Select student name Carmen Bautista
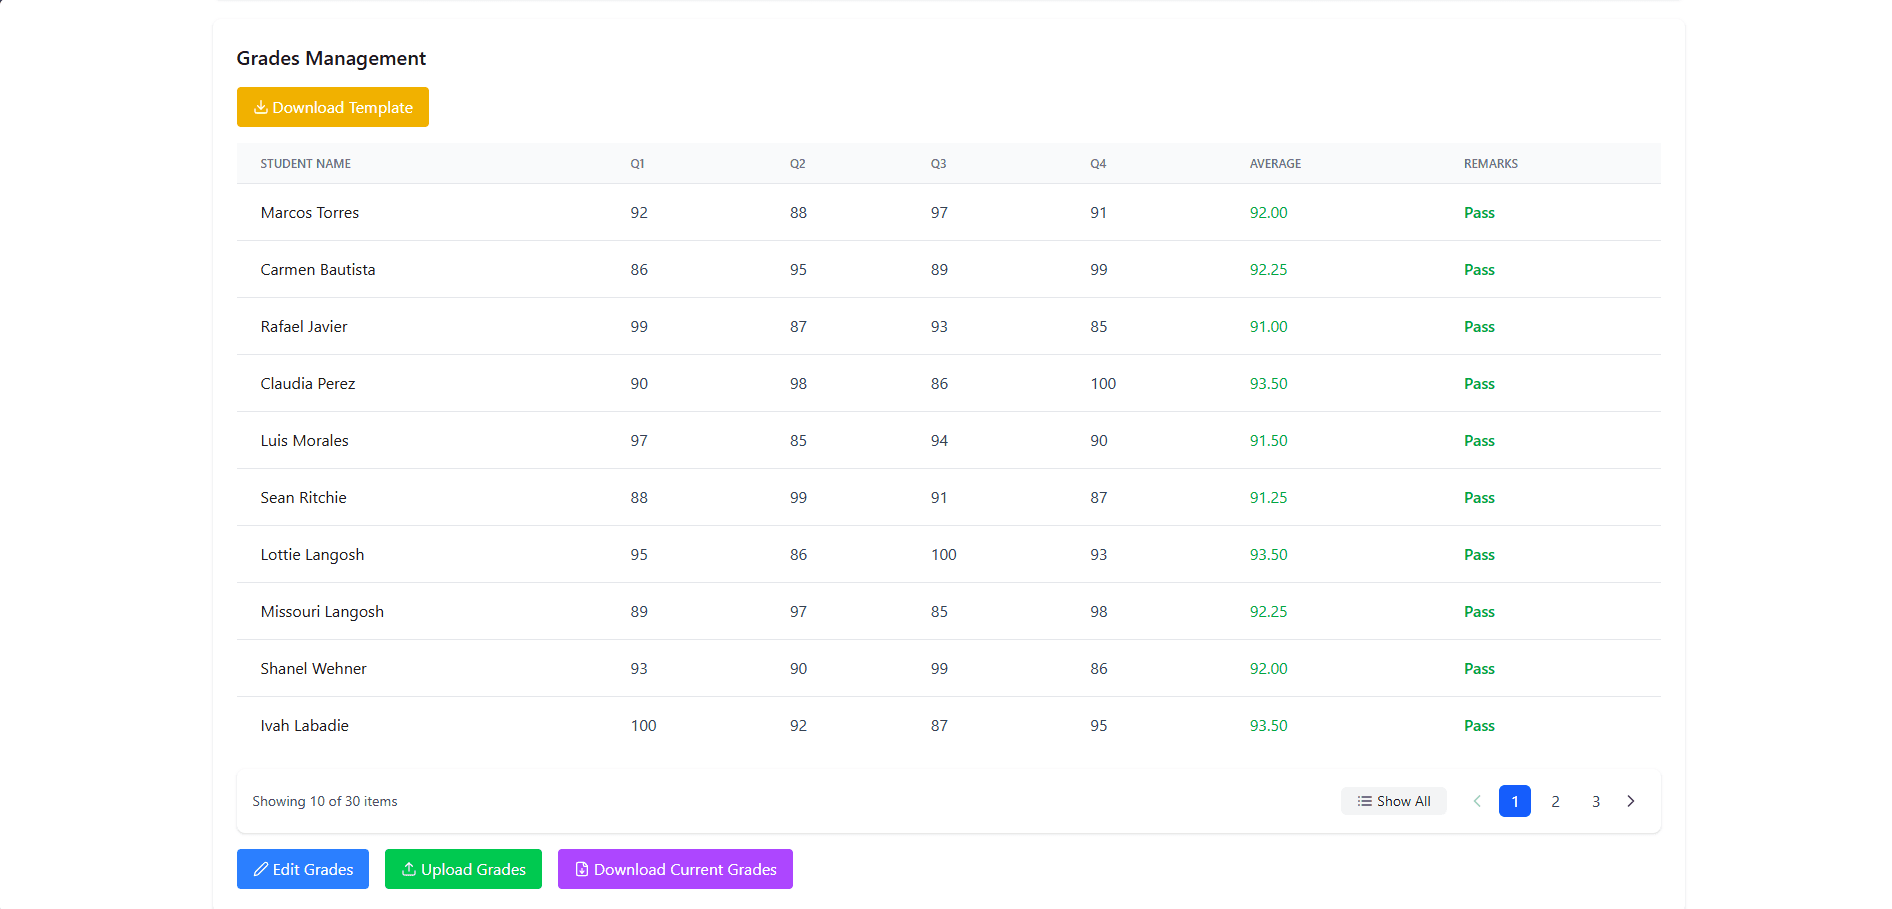 click(318, 270)
